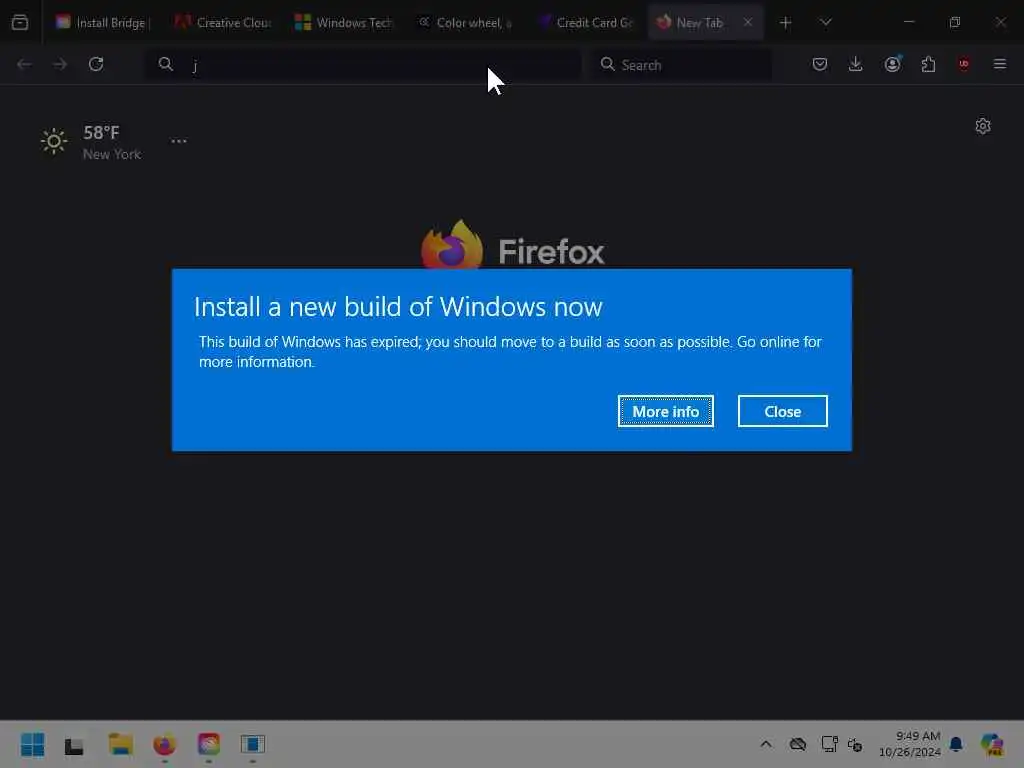Image resolution: width=1024 pixels, height=768 pixels.
Task: Open notifications bell icon
Action: (956, 744)
